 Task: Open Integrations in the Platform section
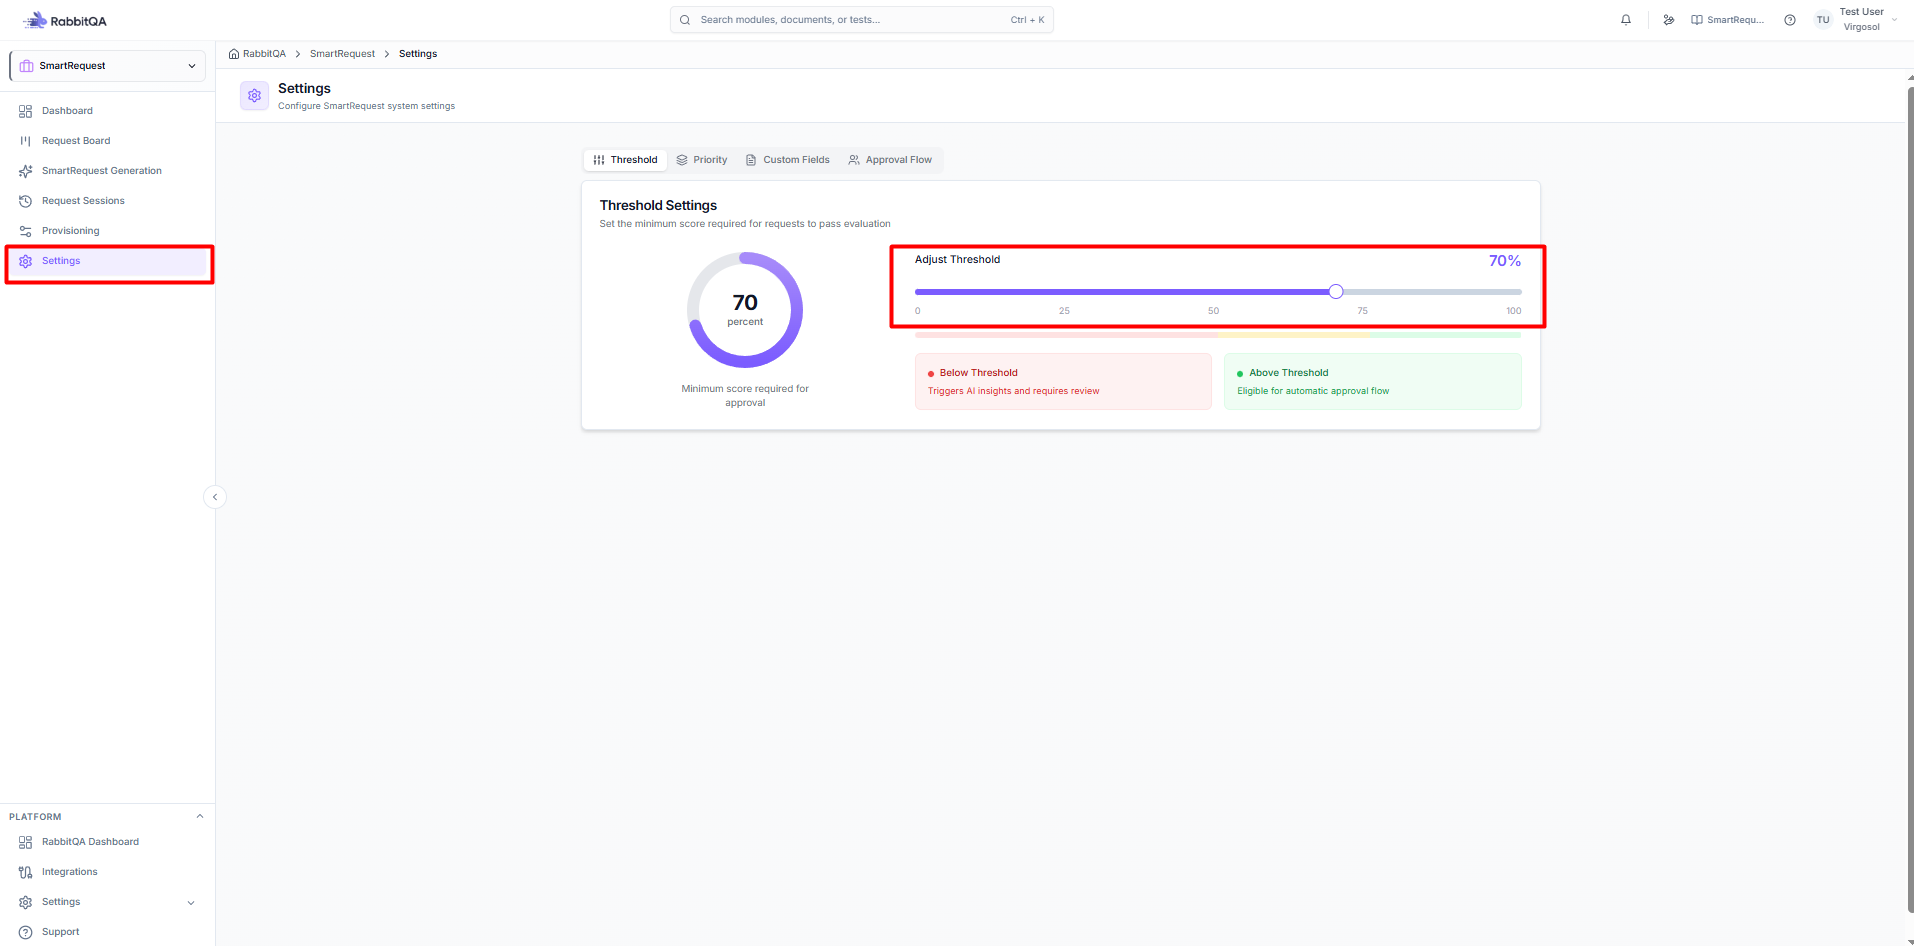click(x=108, y=872)
